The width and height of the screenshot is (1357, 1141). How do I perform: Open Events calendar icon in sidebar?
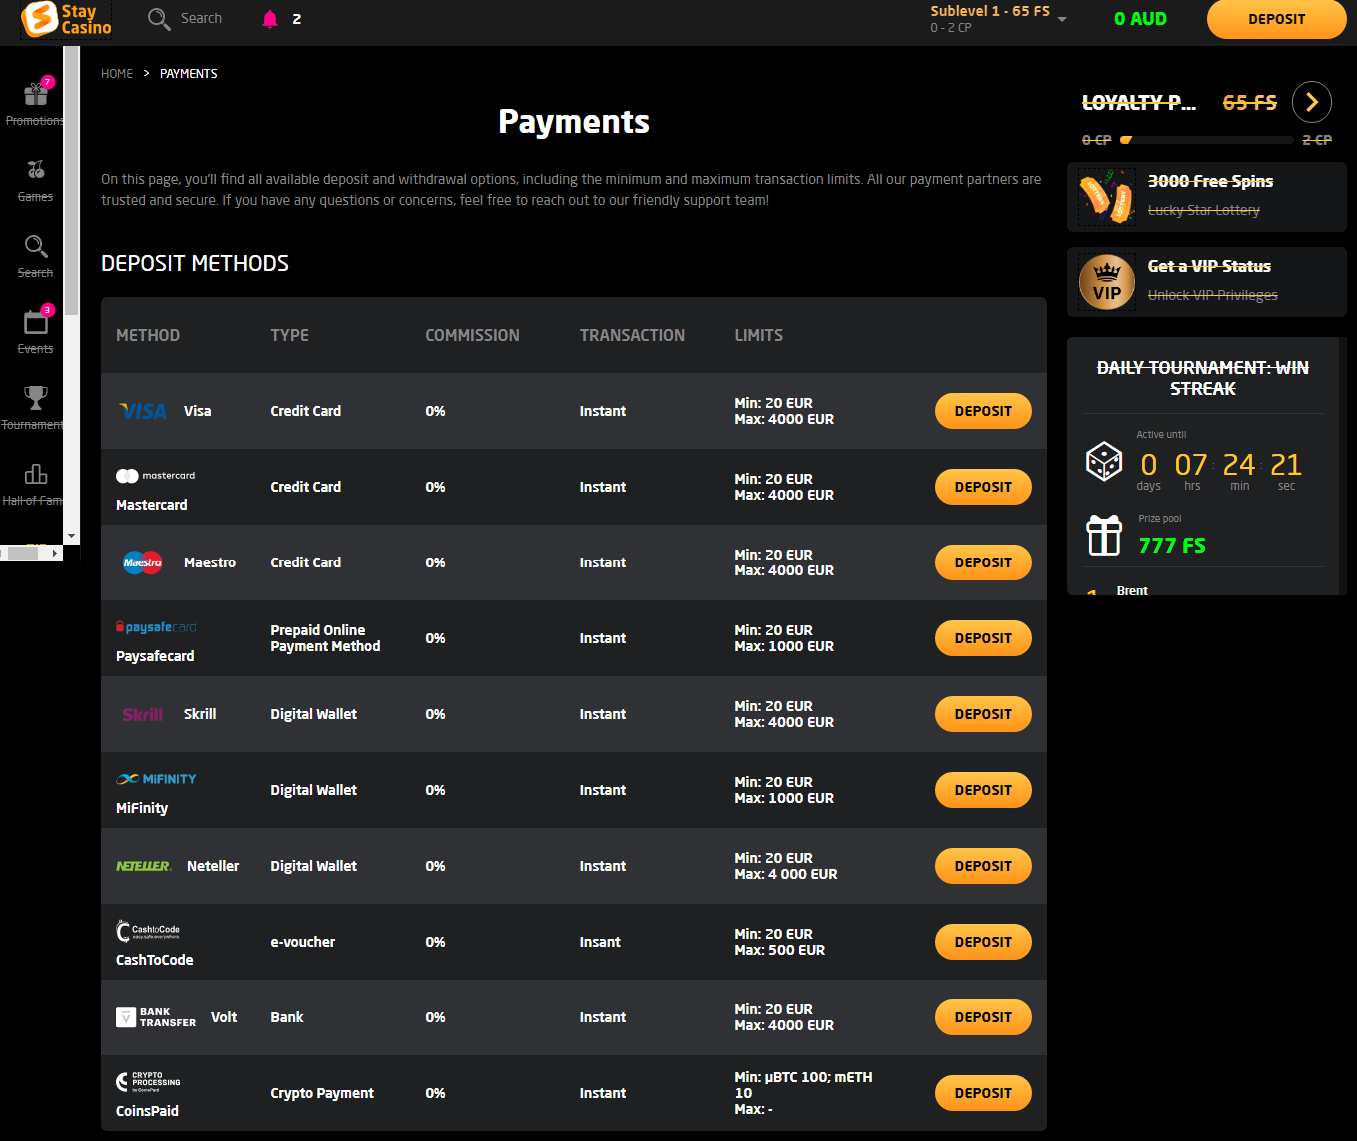click(x=36, y=323)
